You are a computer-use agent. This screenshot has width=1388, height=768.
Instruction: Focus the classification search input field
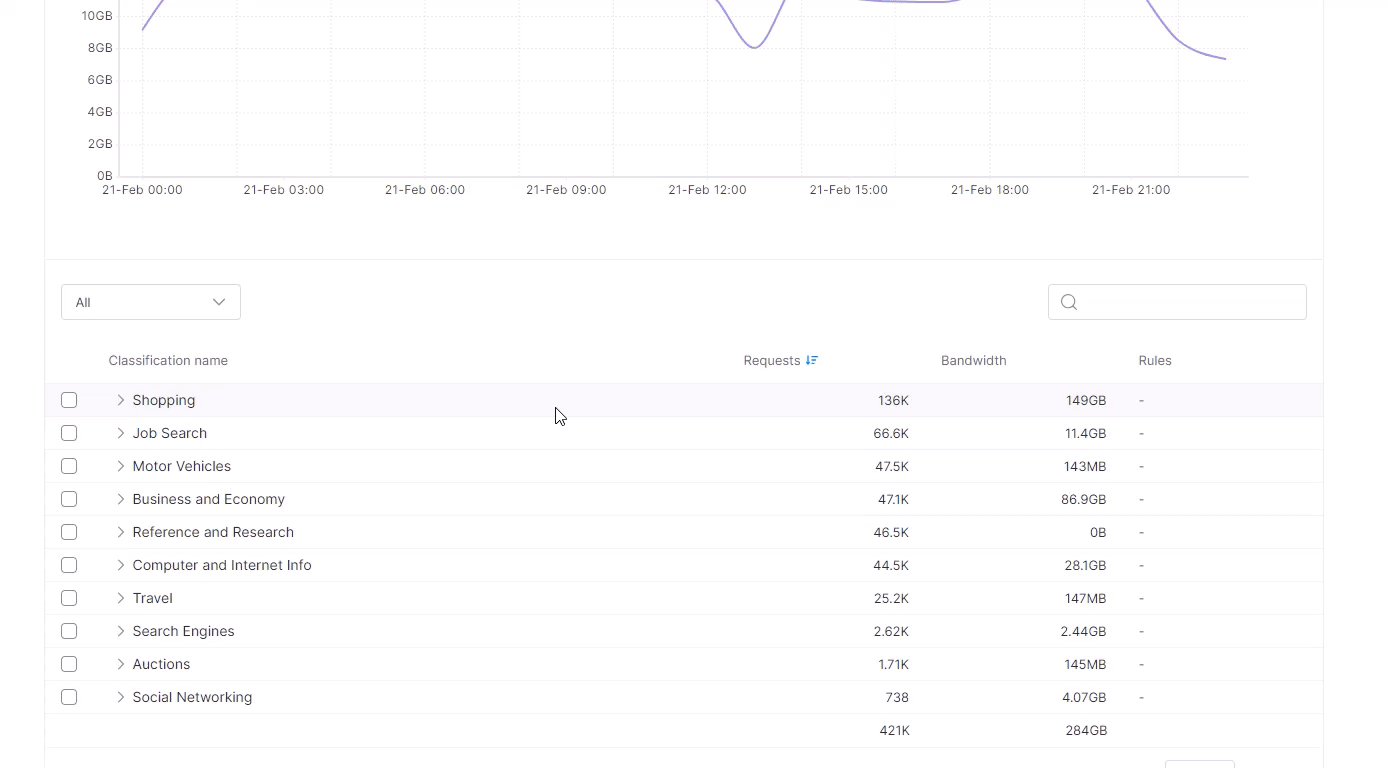(1177, 302)
